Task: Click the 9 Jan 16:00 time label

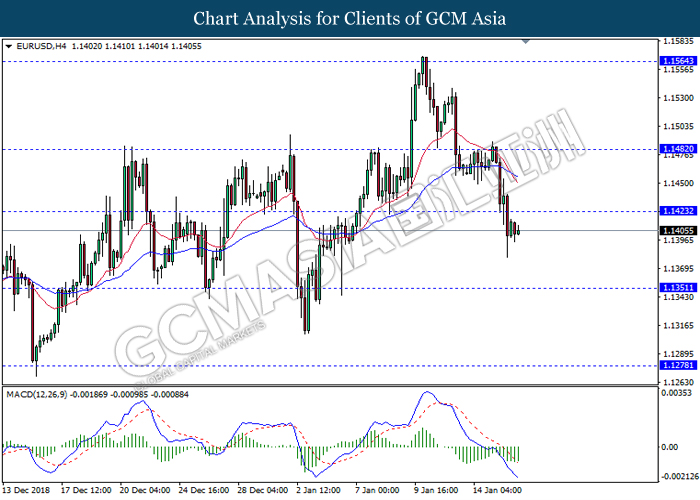Action: (436, 490)
